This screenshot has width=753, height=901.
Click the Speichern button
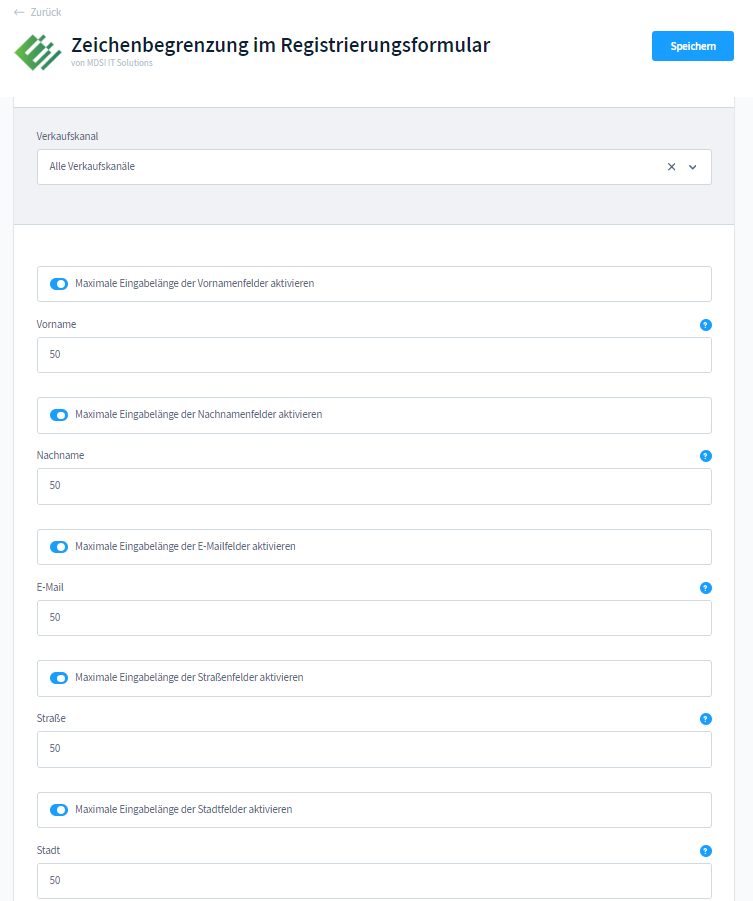click(693, 46)
